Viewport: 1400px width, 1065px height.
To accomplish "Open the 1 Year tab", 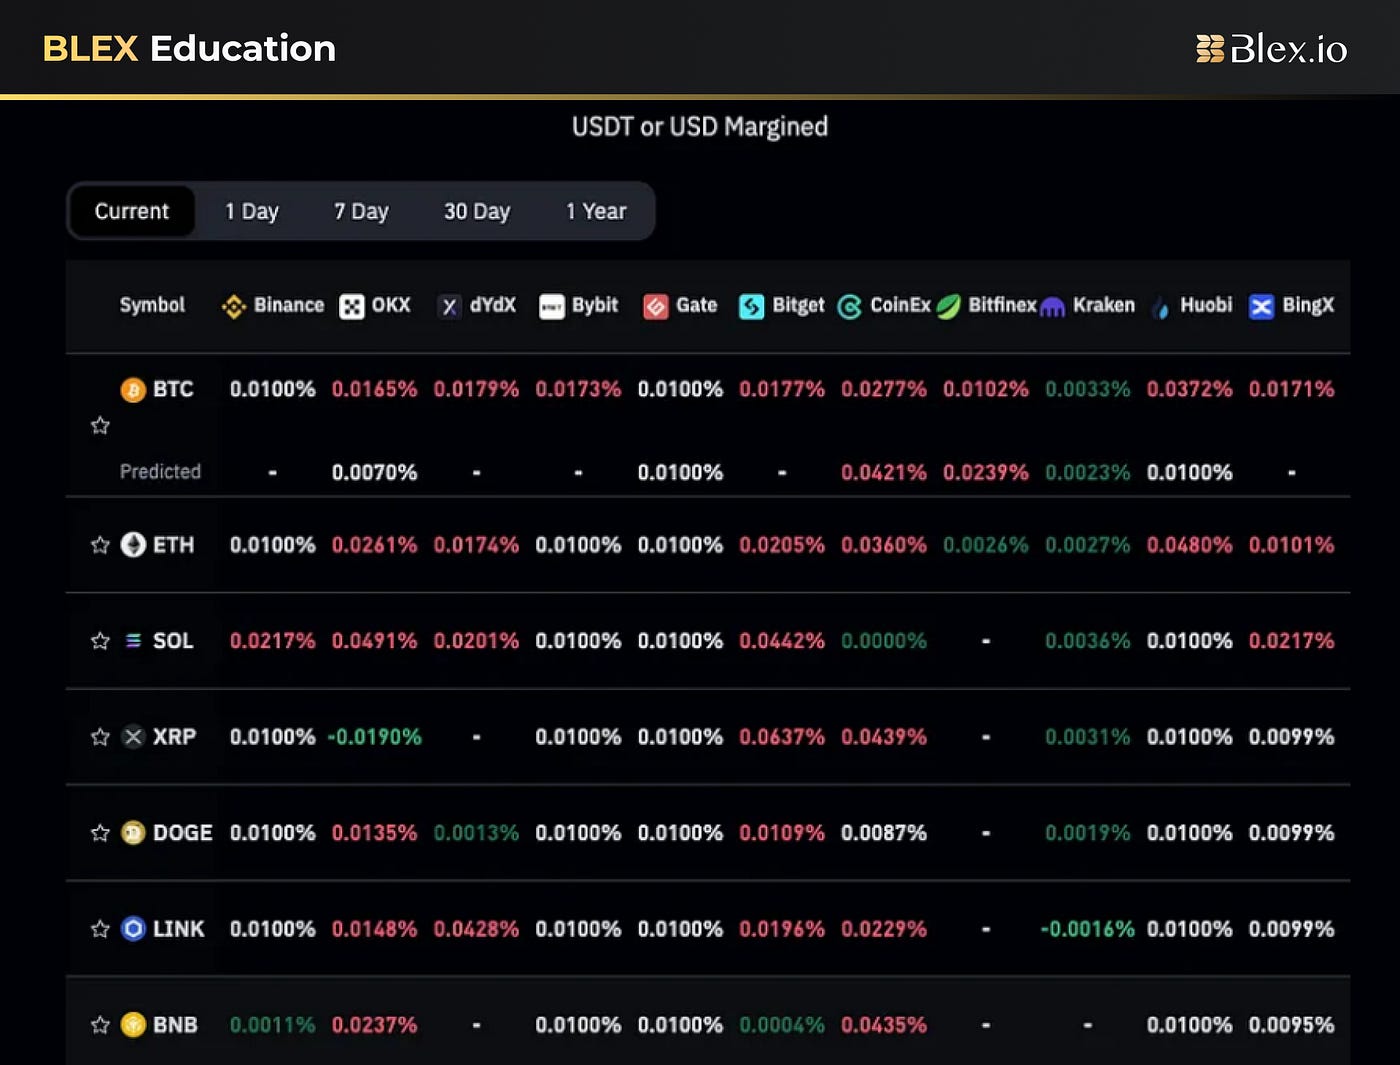I will [x=595, y=211].
